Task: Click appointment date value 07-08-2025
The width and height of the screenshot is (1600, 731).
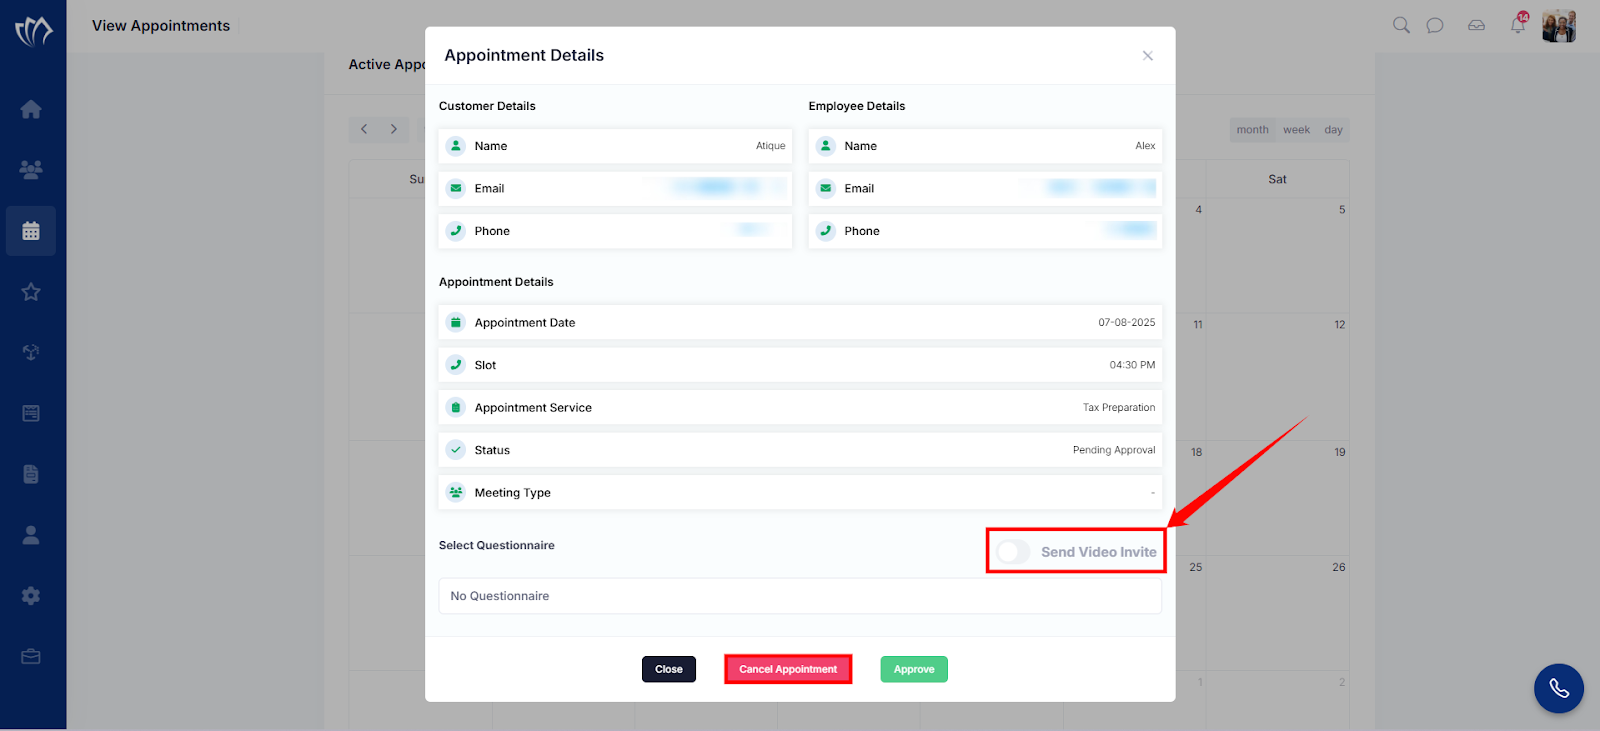Action: coord(1127,323)
